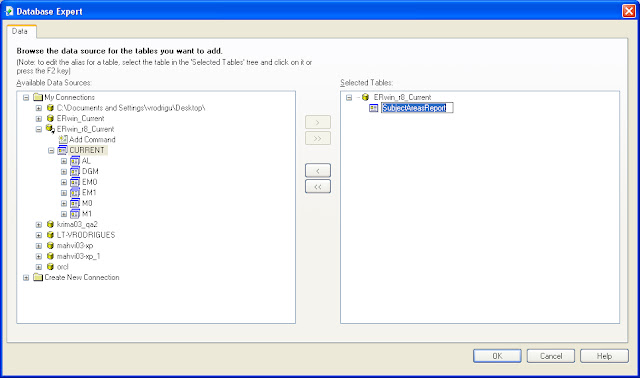This screenshot has height=378, width=640.
Task: Click the EM0 table icon
Action: [75, 182]
